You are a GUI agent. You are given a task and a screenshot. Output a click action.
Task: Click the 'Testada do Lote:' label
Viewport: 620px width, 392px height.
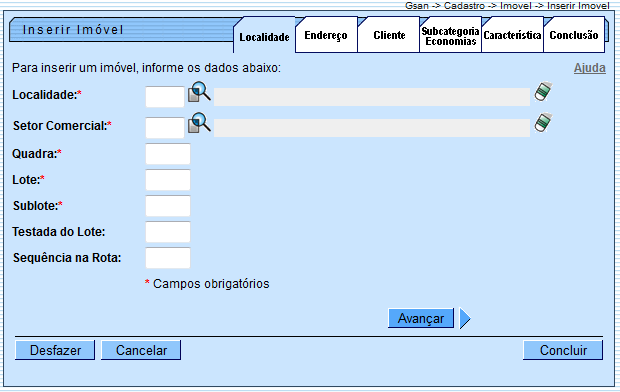pyautogui.click(x=59, y=232)
